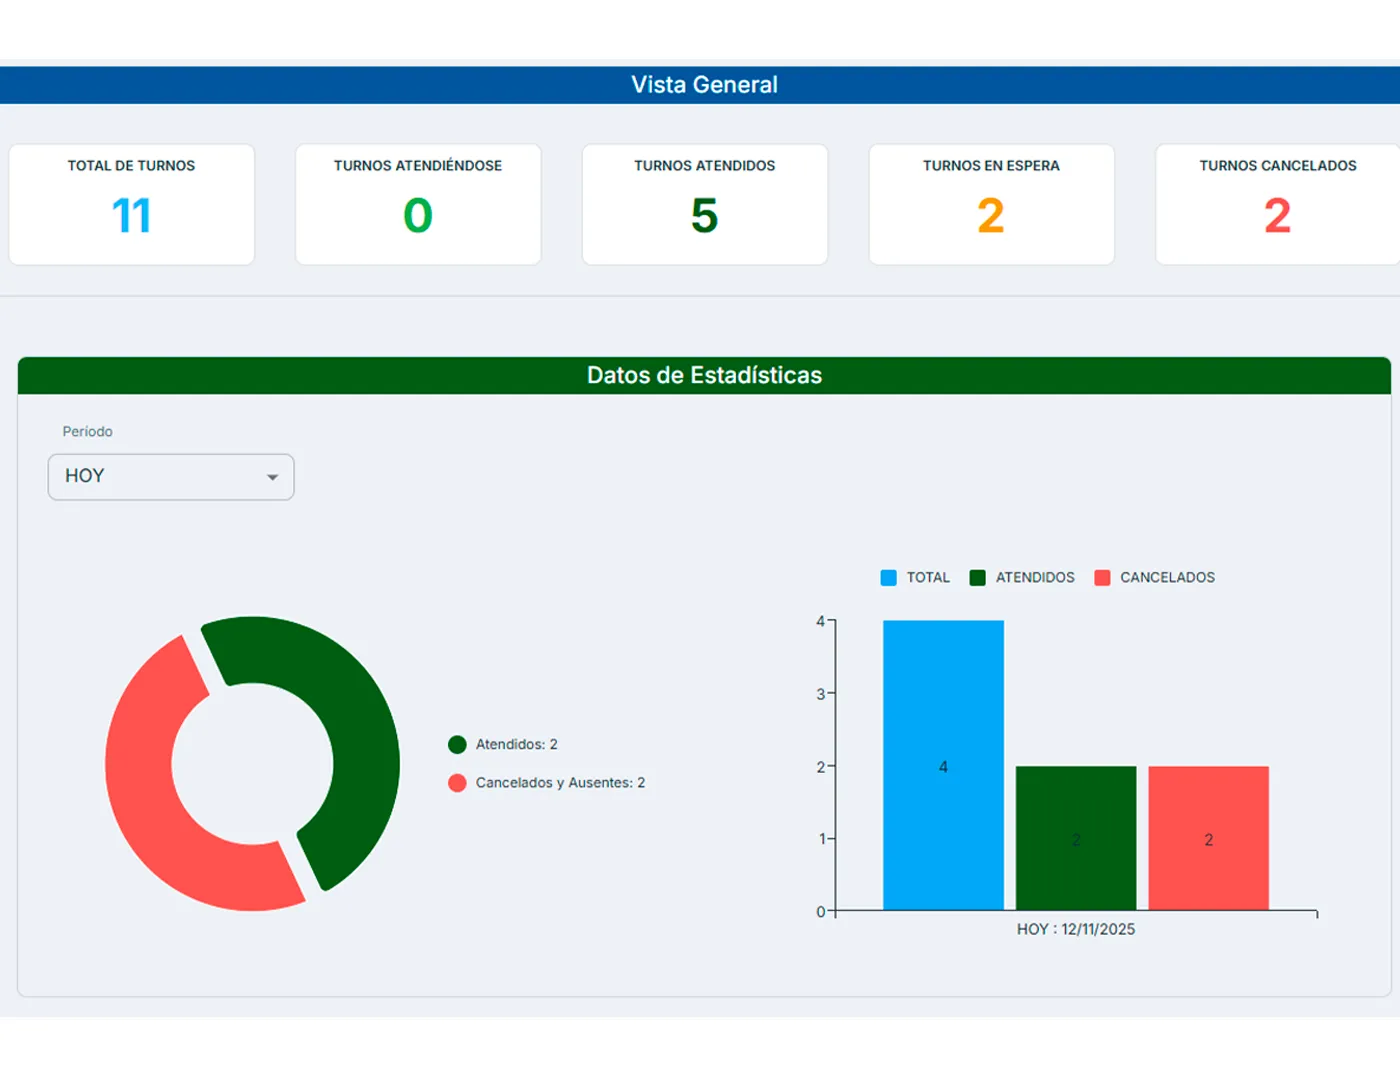Click the red 2 in Turnos Cancelados
Viewport: 1400px width, 1080px height.
(x=1278, y=216)
